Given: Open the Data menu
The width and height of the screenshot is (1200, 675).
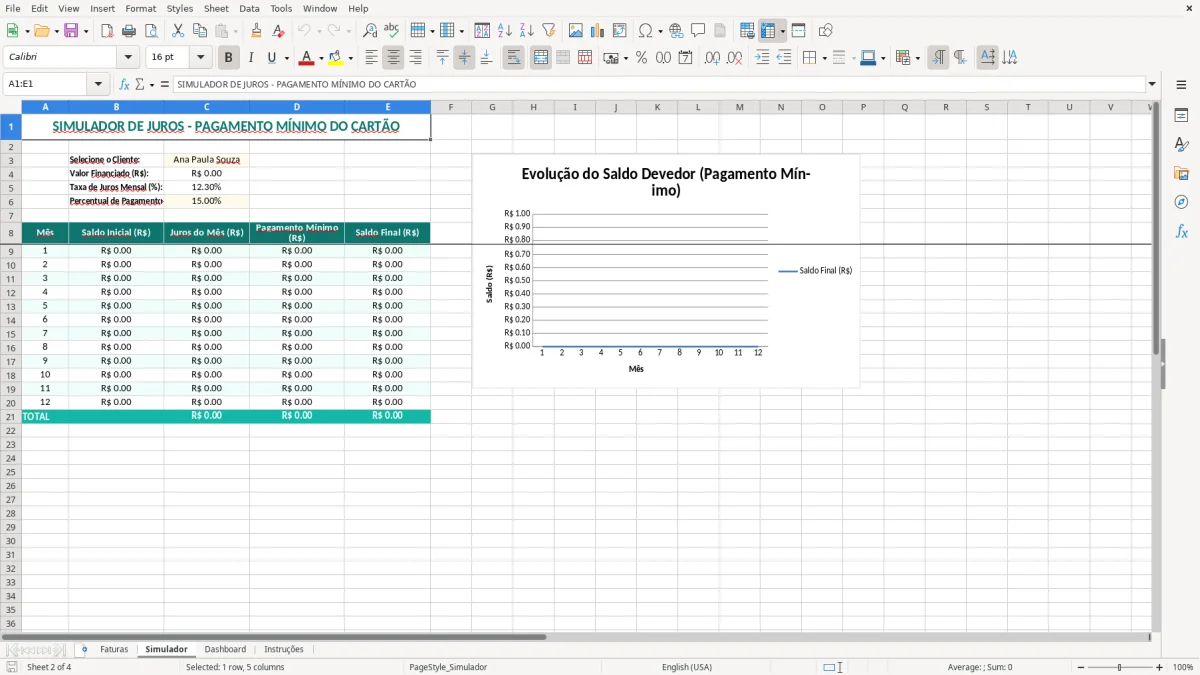Looking at the screenshot, I should coord(249,8).
